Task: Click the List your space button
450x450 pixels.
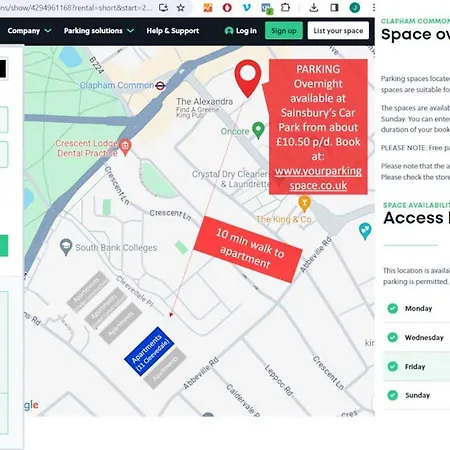Action: tap(338, 31)
